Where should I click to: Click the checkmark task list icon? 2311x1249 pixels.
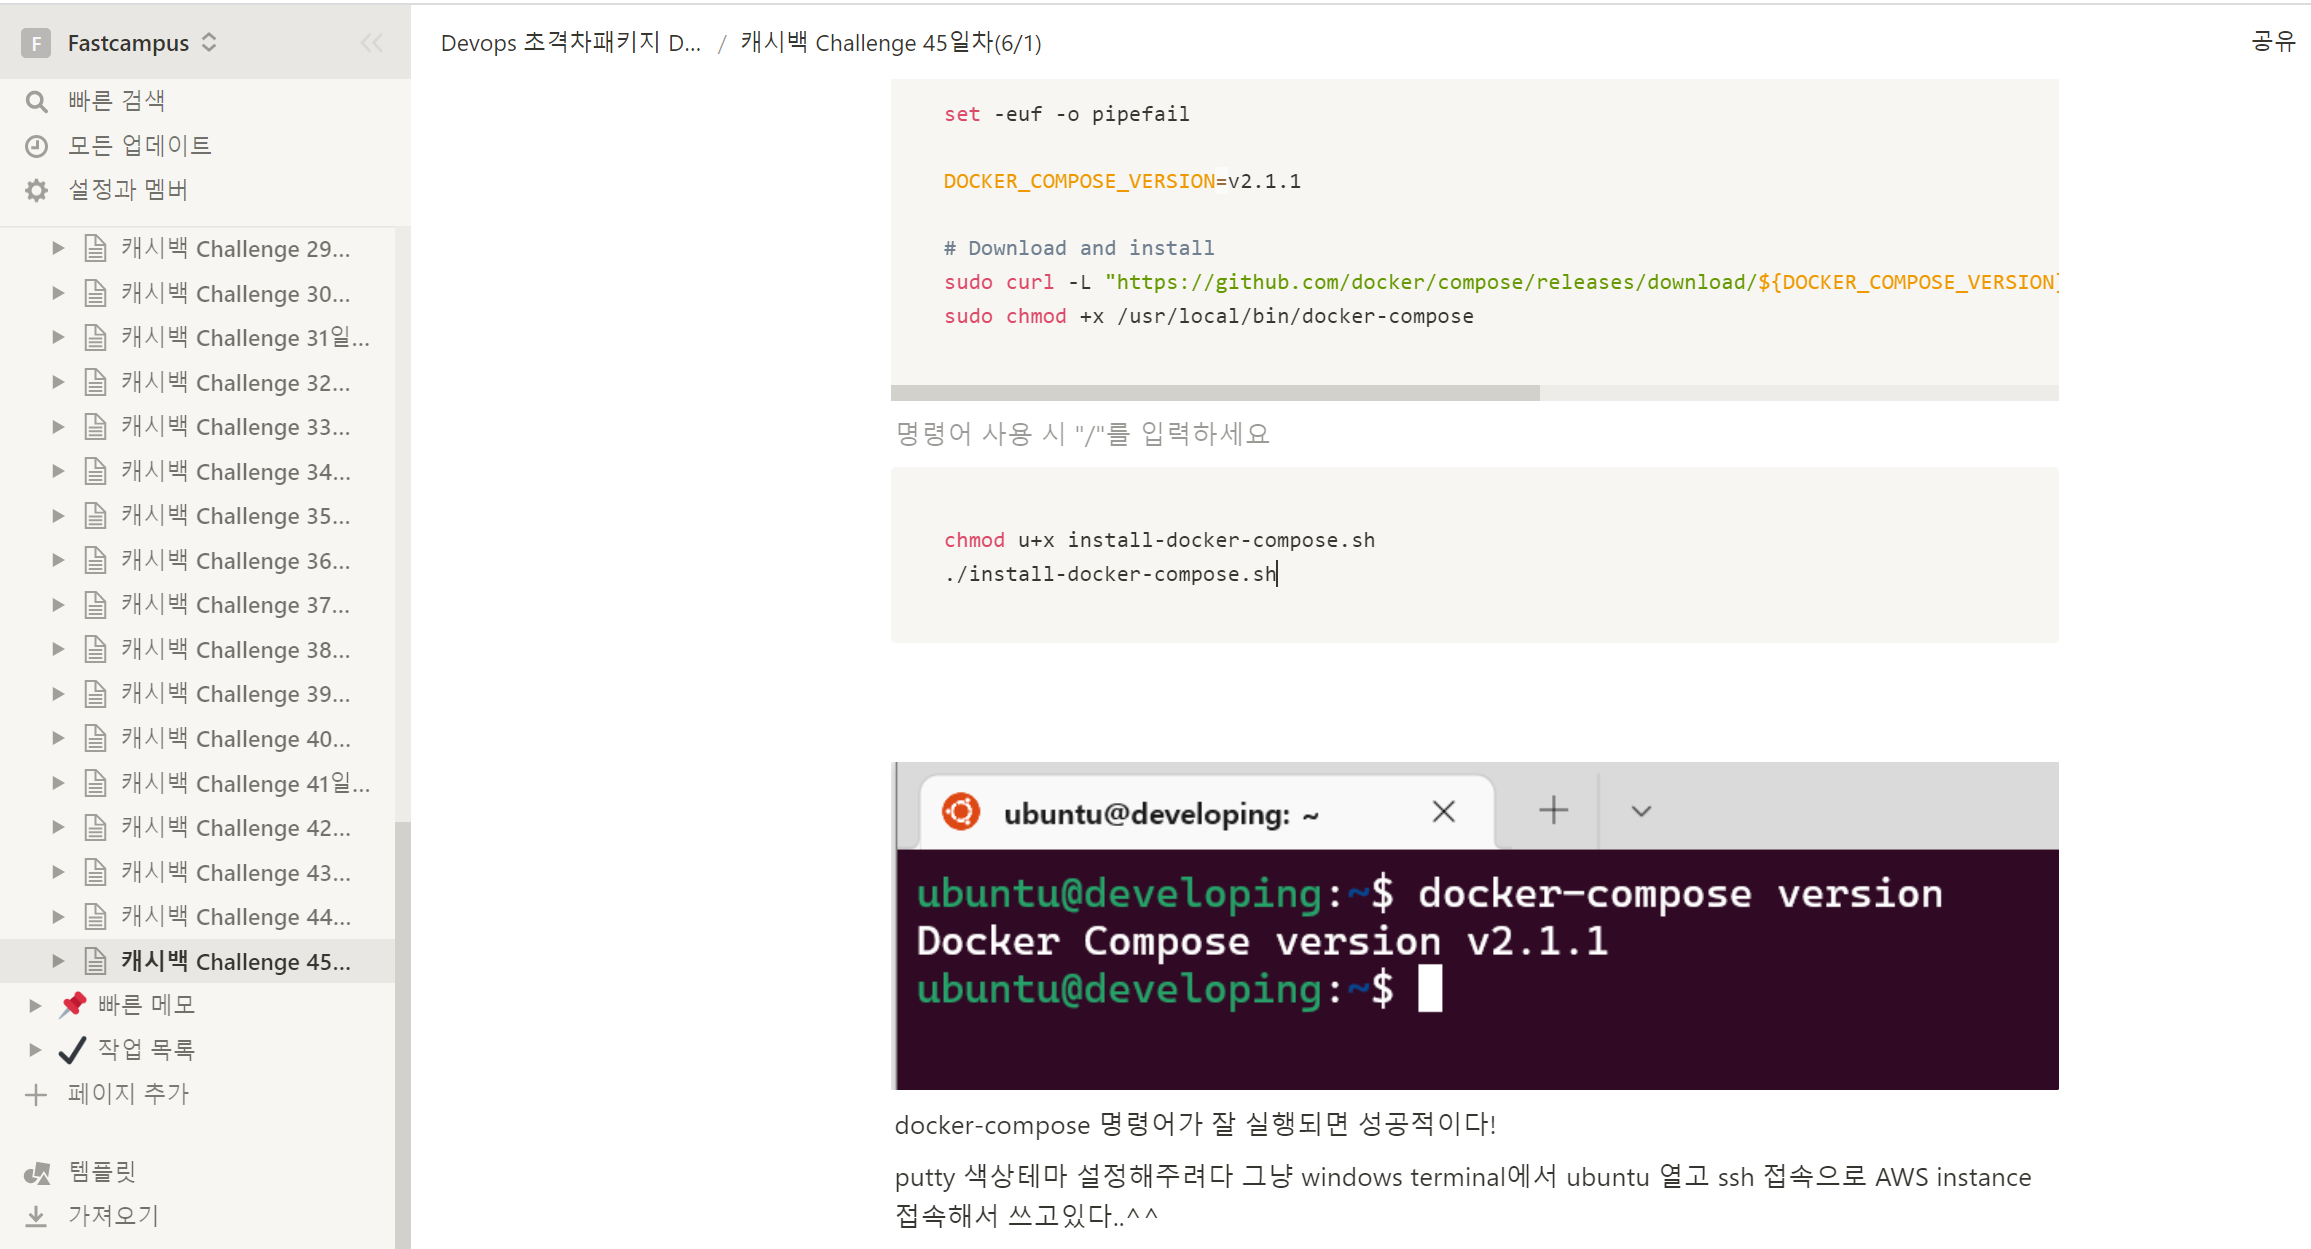[x=73, y=1049]
